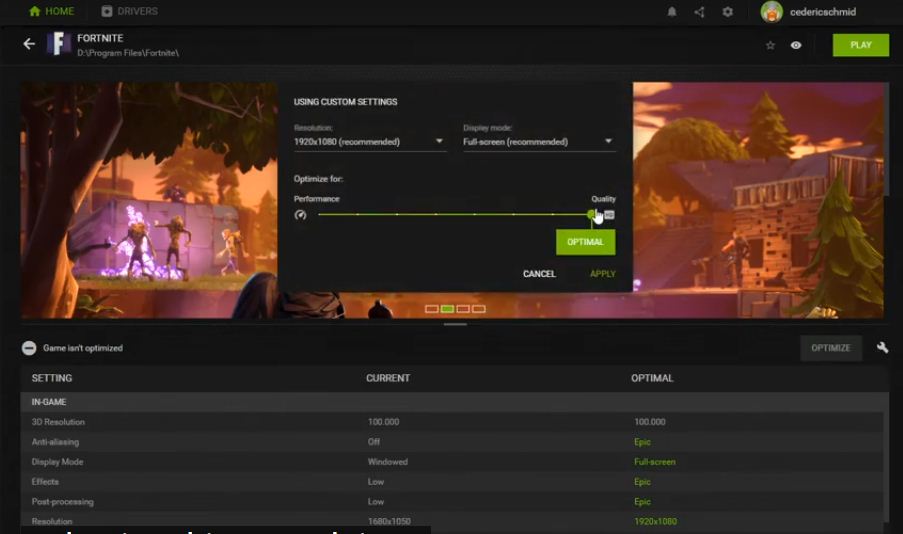Select fourth screenshot carousel indicator
The image size is (903, 534).
click(478, 309)
